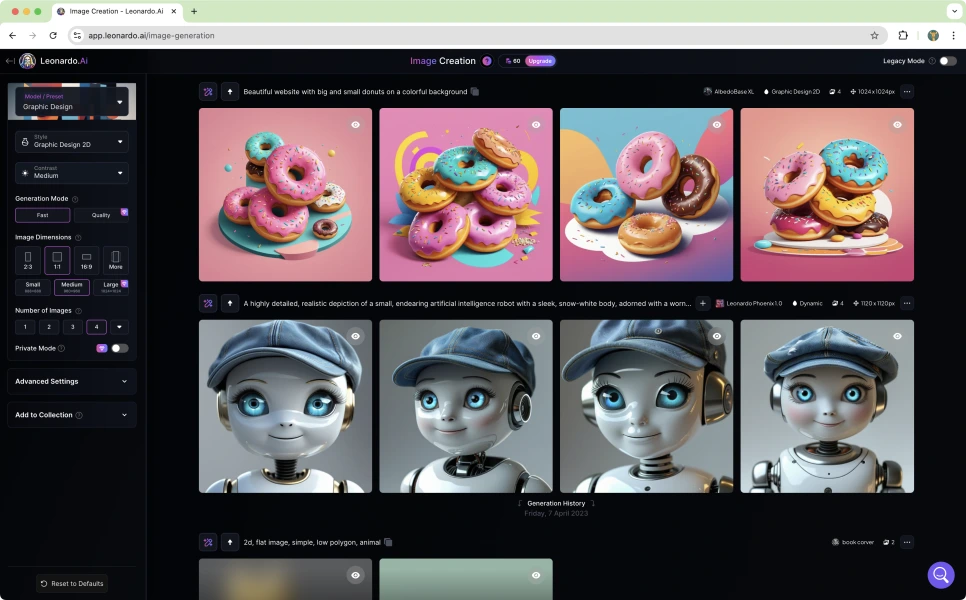The height and width of the screenshot is (600, 966).
Task: Toggle visibility of the fourth robot image
Action: (x=897, y=336)
